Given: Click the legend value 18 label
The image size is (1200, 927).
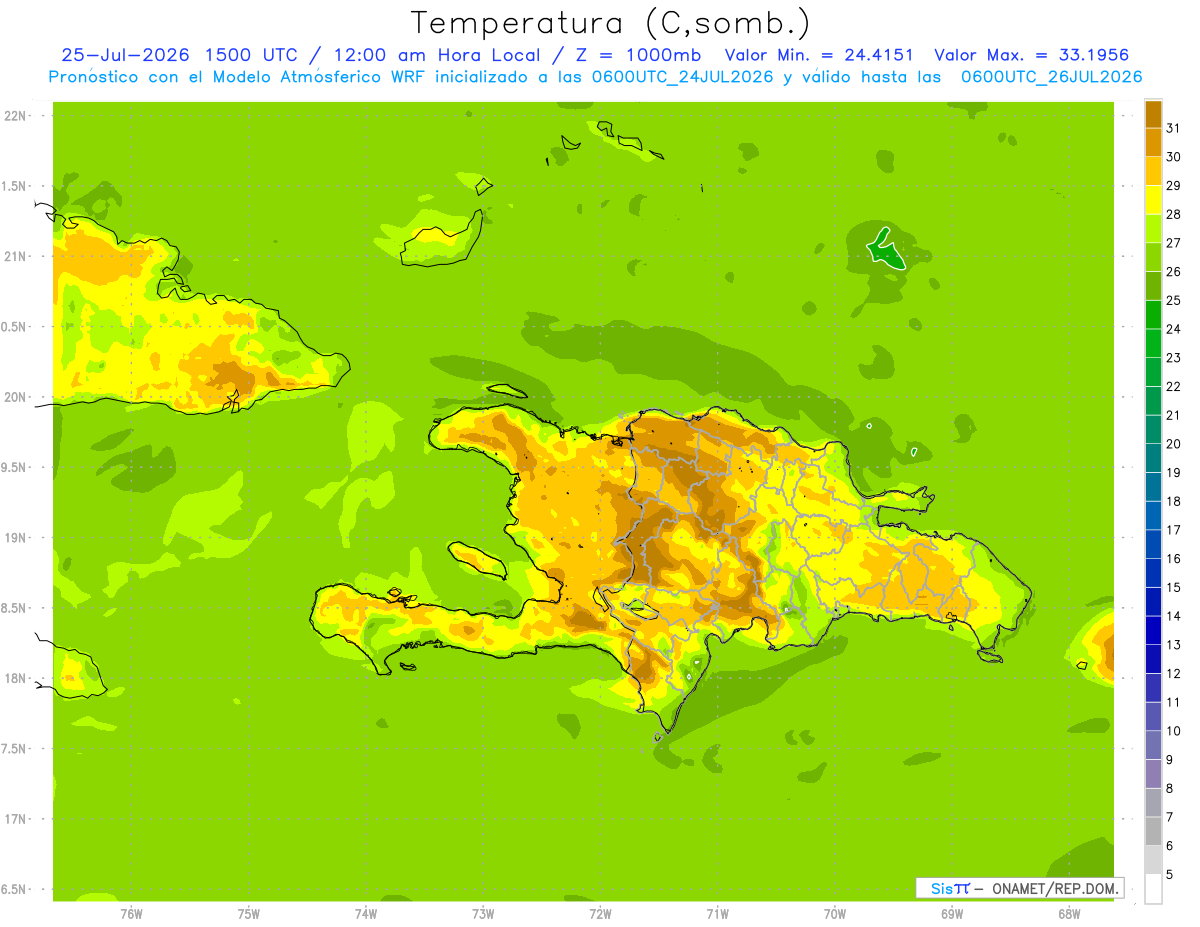Looking at the screenshot, I should click(x=1174, y=501).
